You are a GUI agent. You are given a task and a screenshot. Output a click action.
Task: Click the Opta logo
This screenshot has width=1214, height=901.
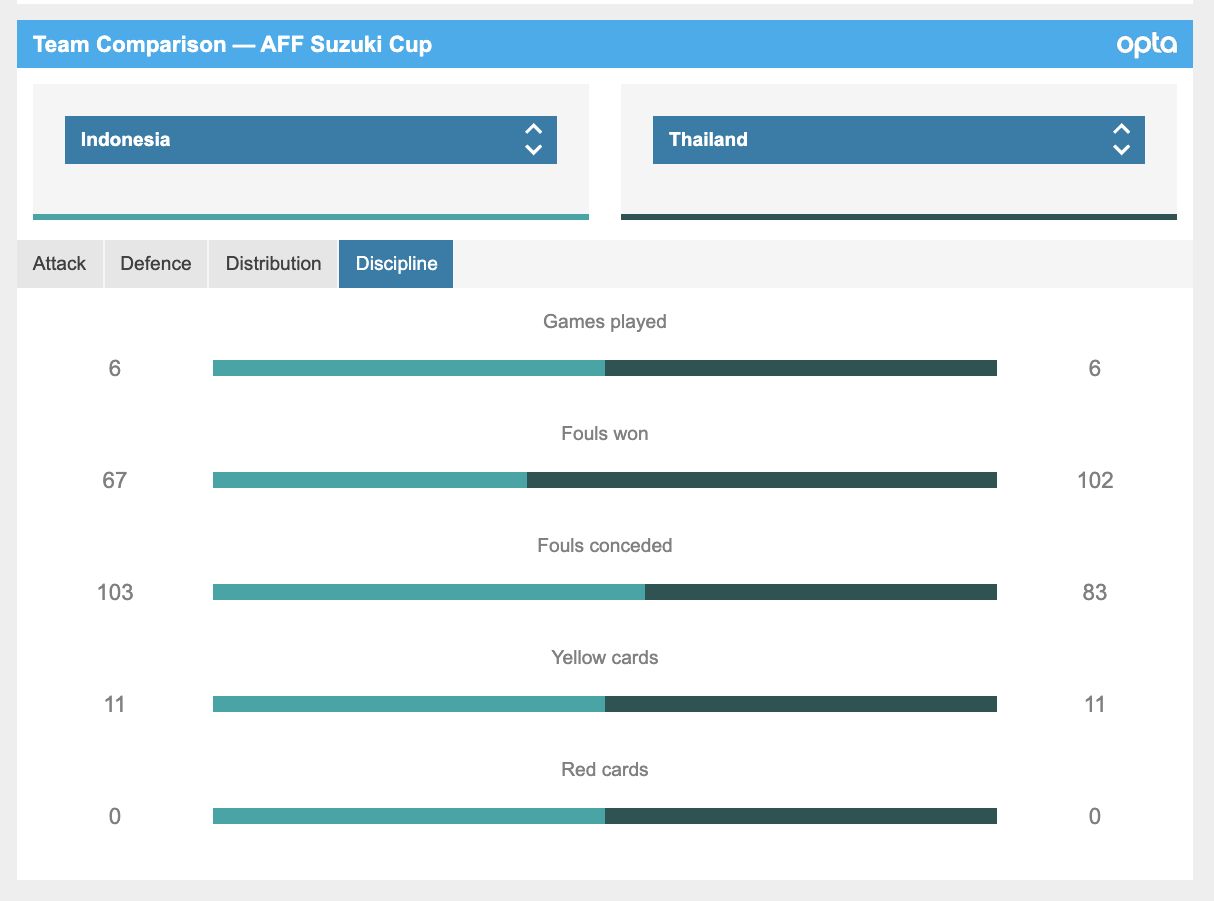tap(1147, 45)
